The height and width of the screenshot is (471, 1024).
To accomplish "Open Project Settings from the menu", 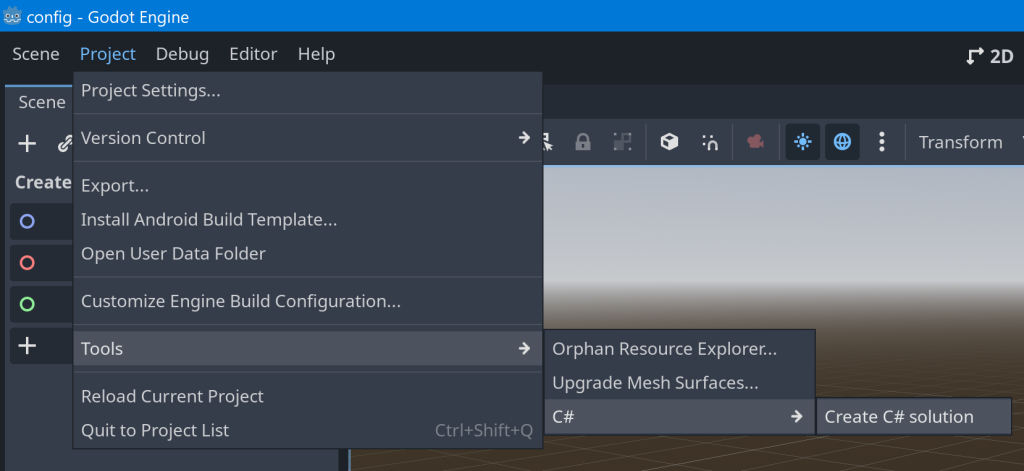I will pos(151,91).
